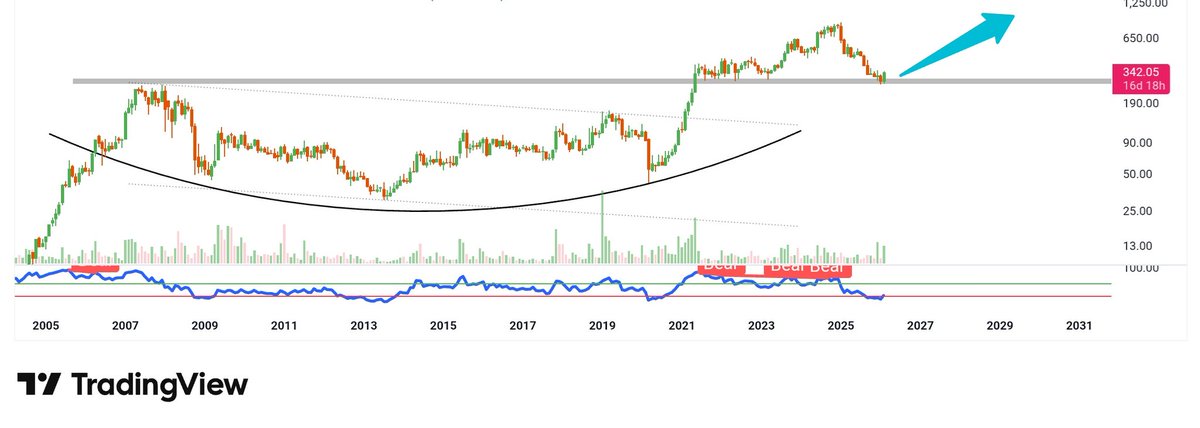Click the 2019 time axis label
The width and height of the screenshot is (1200, 428).
coord(602,326)
